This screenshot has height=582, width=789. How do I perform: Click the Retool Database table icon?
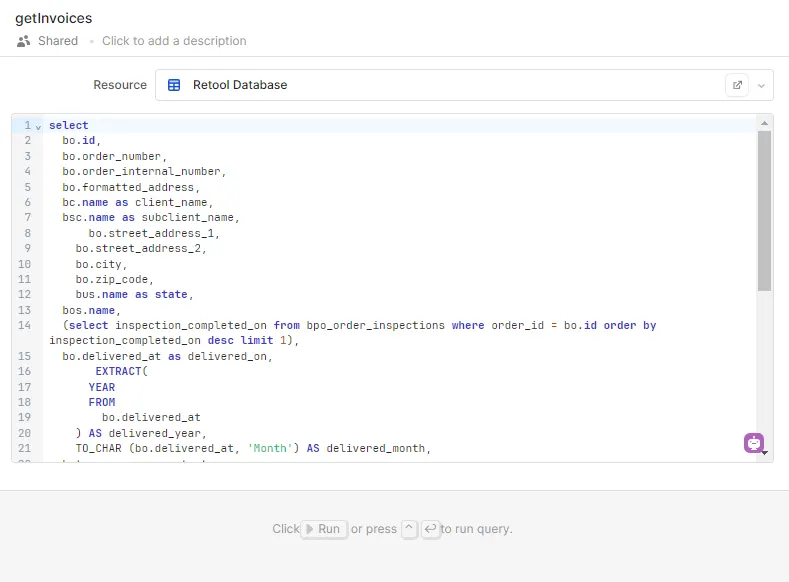coord(174,85)
